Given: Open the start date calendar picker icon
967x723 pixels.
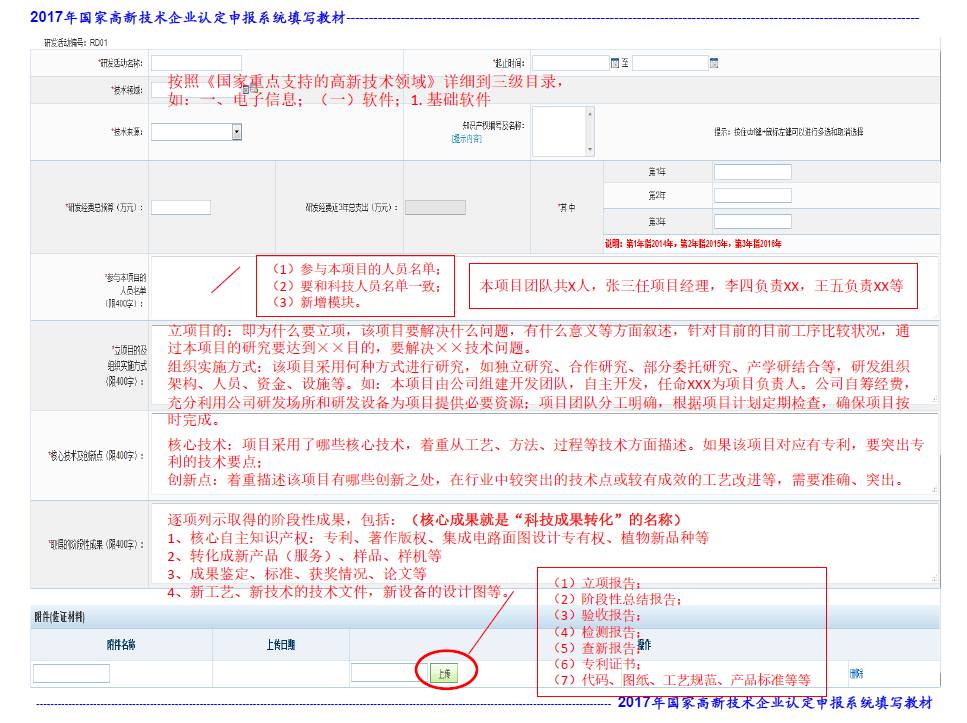Looking at the screenshot, I should (616, 63).
